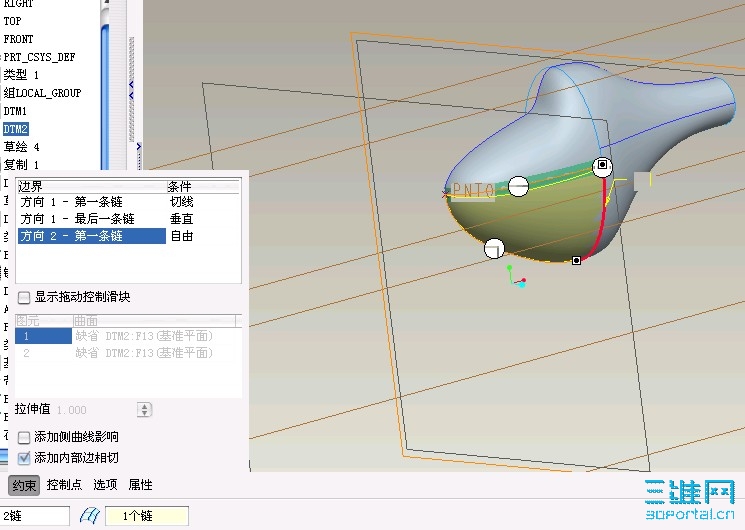Enable 显示拖动控制滑块 checkbox
745x530 pixels.
click(24, 298)
